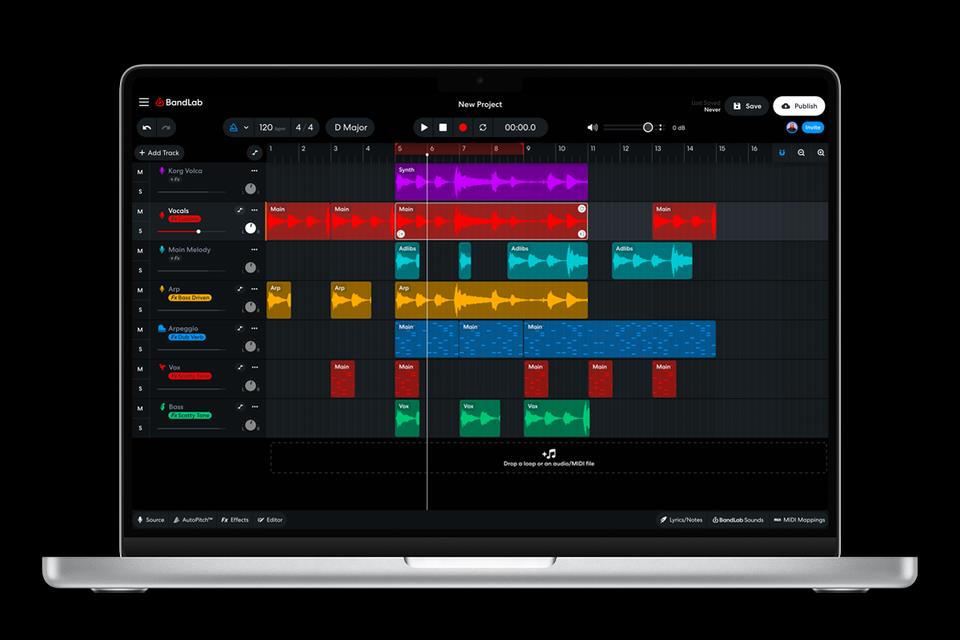Toggle the loop cycle icon
Image resolution: width=960 pixels, height=640 pixels.
(483, 128)
